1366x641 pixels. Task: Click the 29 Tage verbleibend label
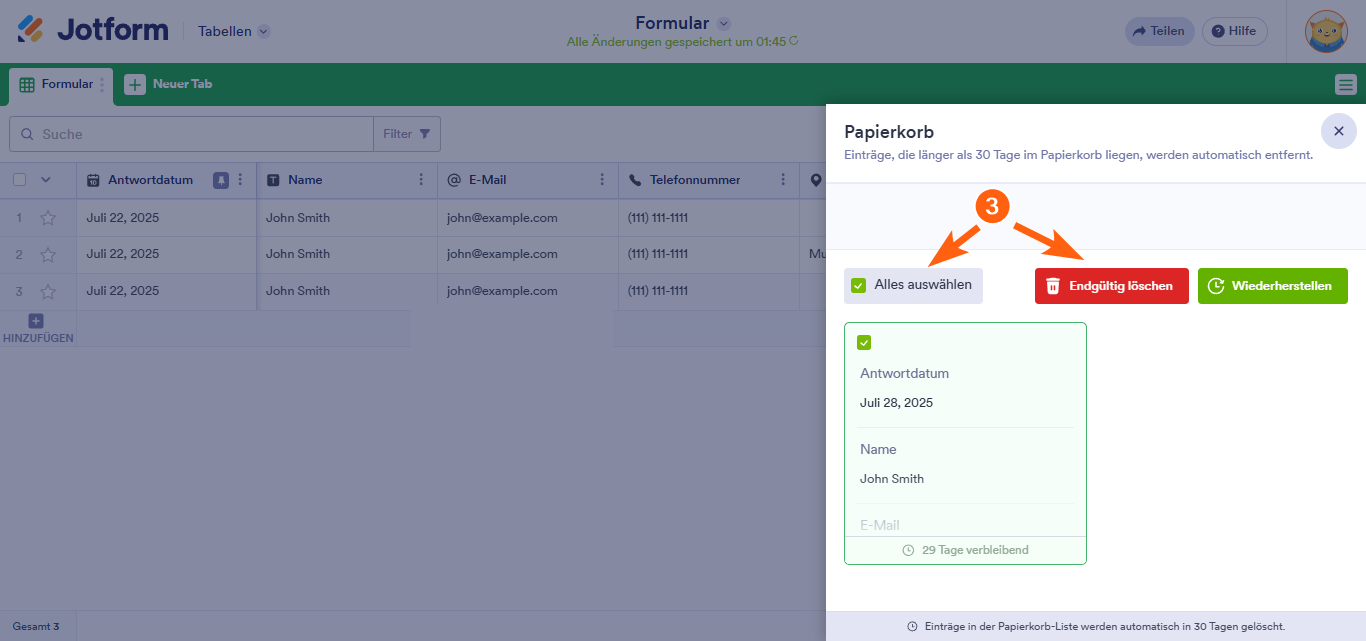(x=965, y=550)
